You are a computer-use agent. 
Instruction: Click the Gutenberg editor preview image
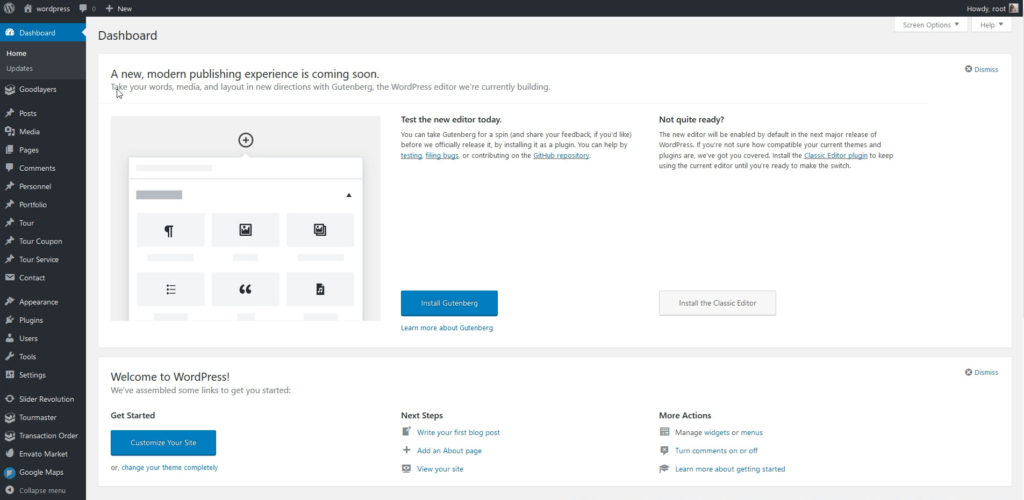tap(246, 218)
